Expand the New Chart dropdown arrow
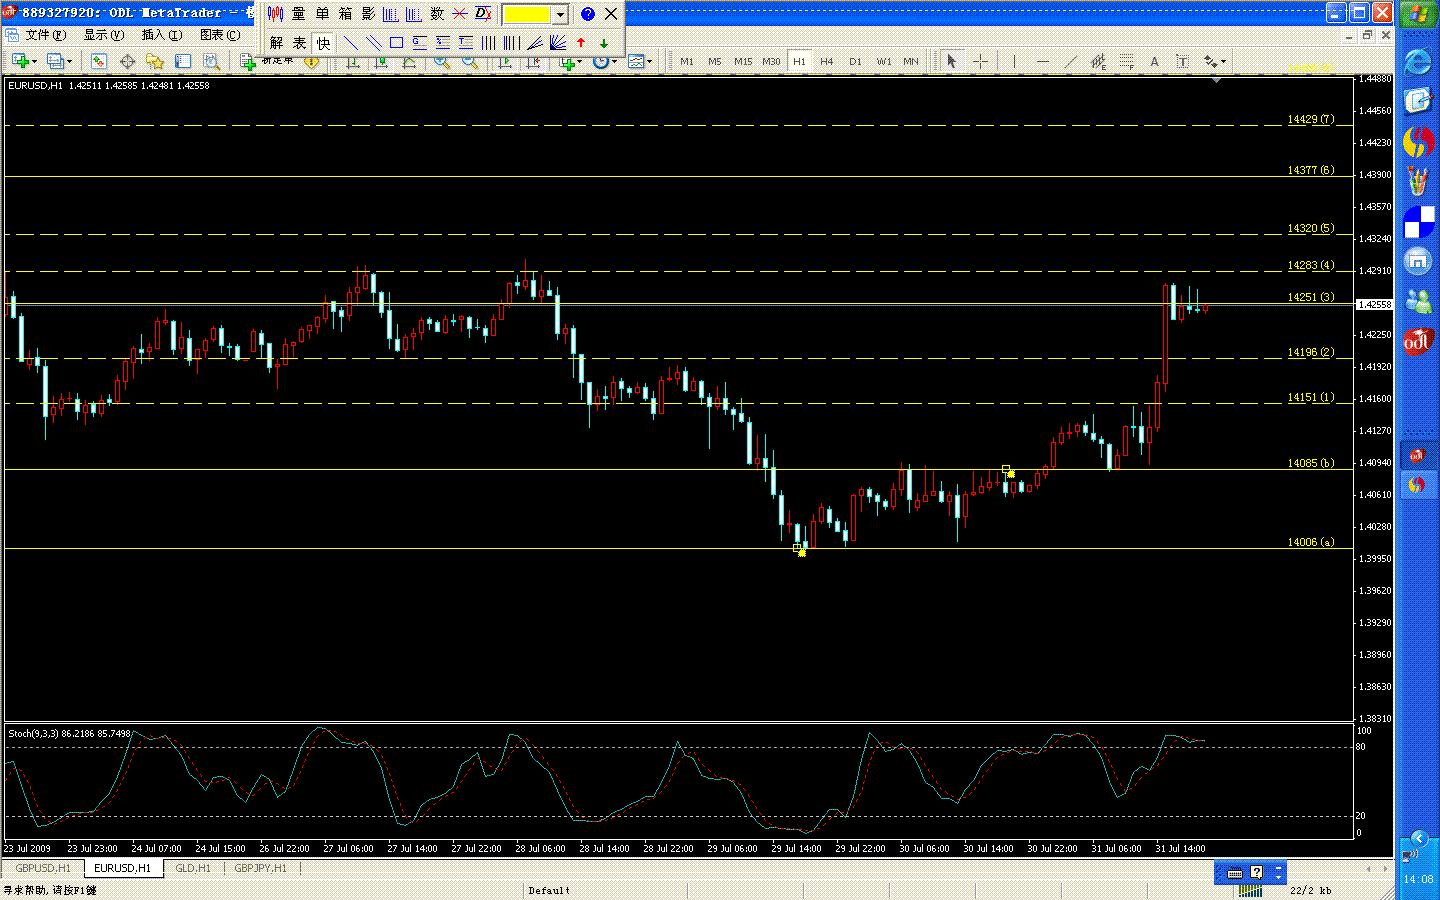The image size is (1440, 900). [34, 61]
